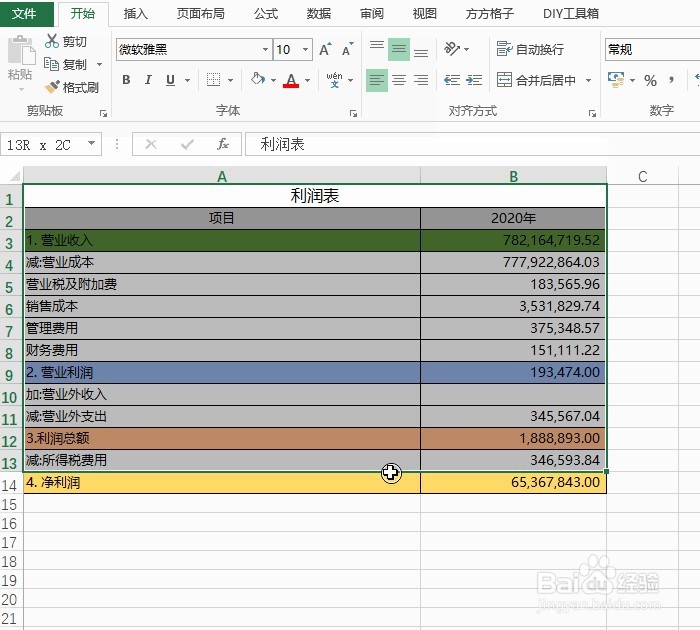Screen dimensions: 700x630
Task: Click cell 2. 营业利润
Action: click(222, 372)
